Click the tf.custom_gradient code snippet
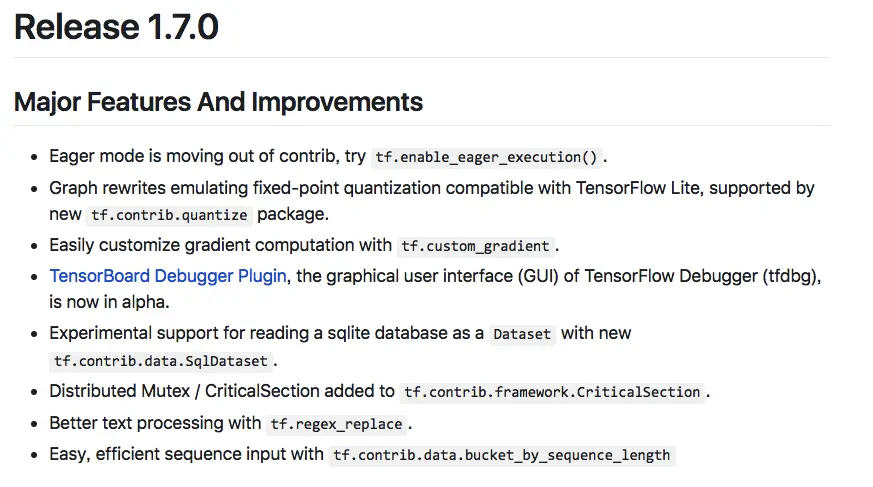 (x=475, y=246)
